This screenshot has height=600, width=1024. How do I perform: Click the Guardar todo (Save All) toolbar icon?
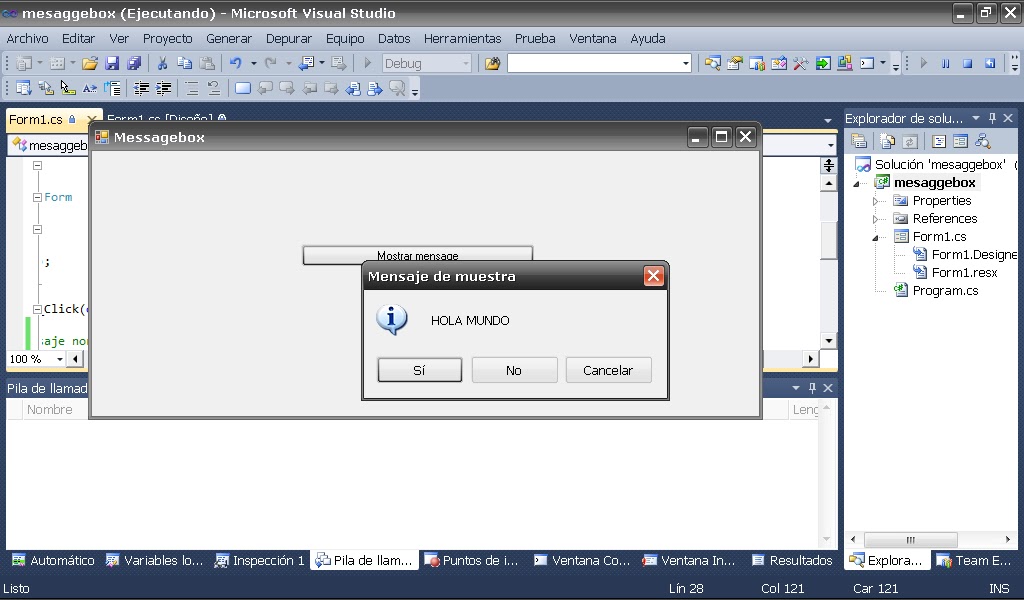[x=133, y=62]
